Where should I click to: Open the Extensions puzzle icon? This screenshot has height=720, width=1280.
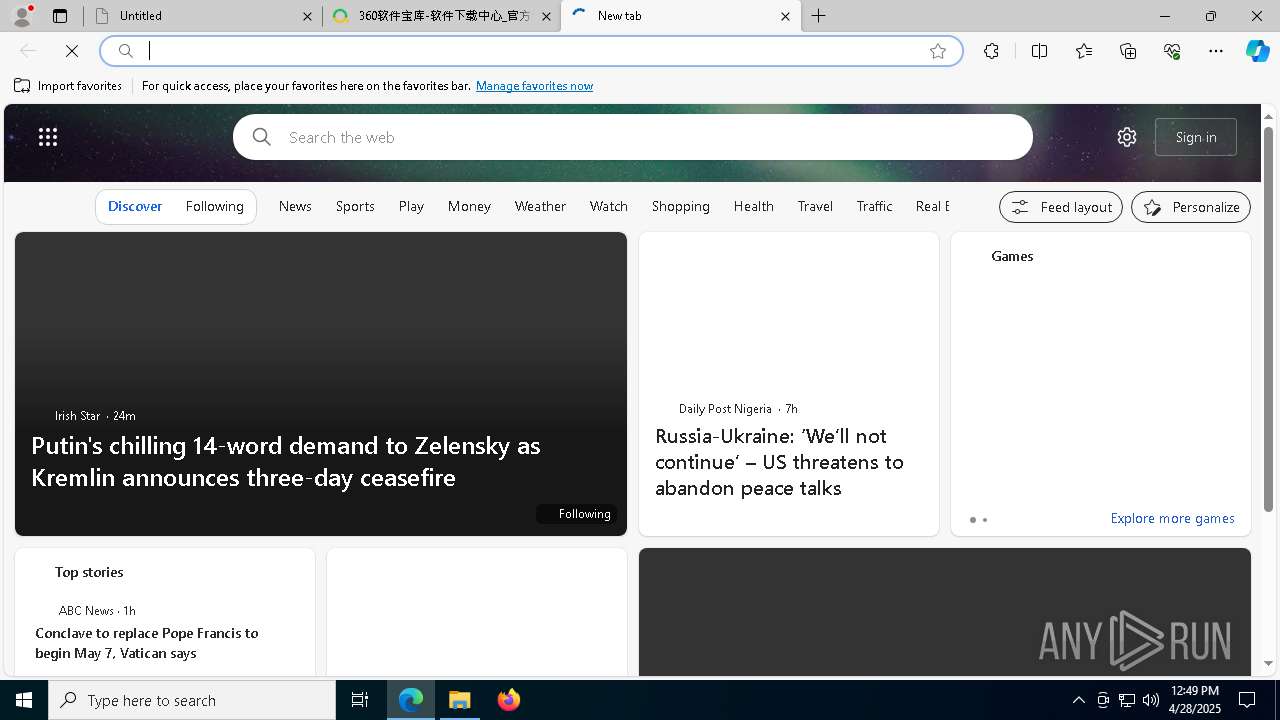click(x=991, y=51)
